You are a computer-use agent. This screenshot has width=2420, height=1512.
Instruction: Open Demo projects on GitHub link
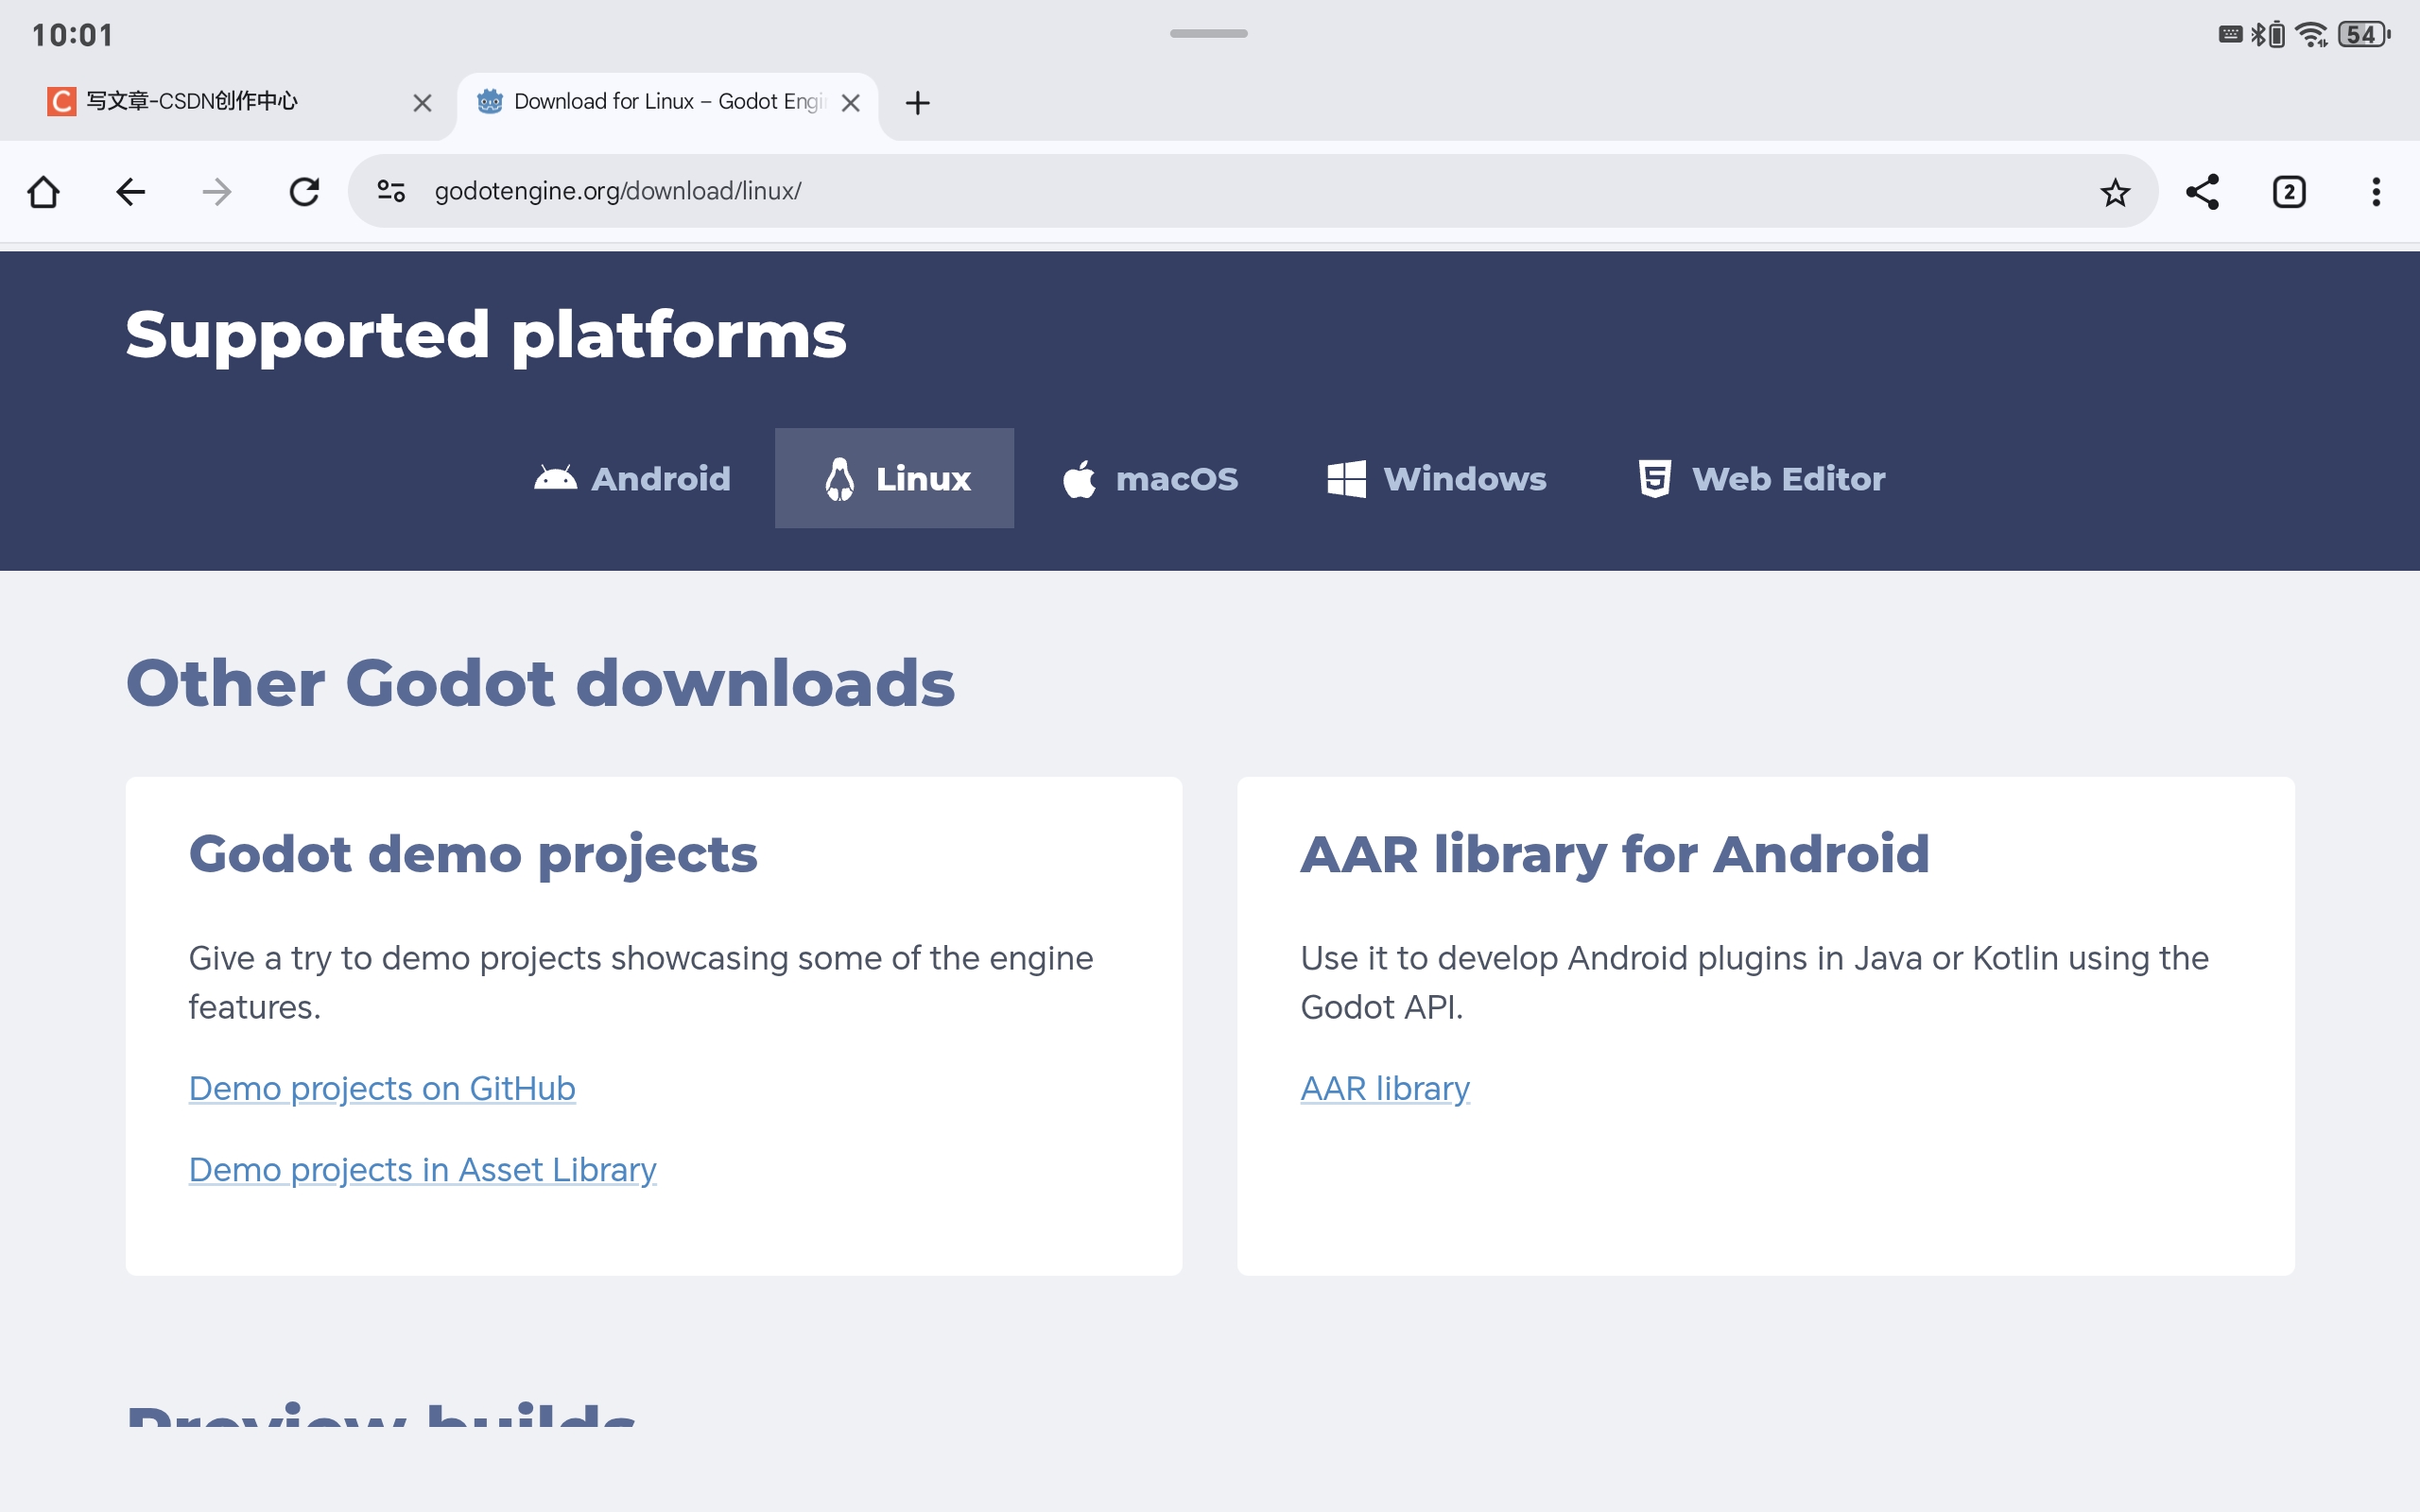[382, 1088]
